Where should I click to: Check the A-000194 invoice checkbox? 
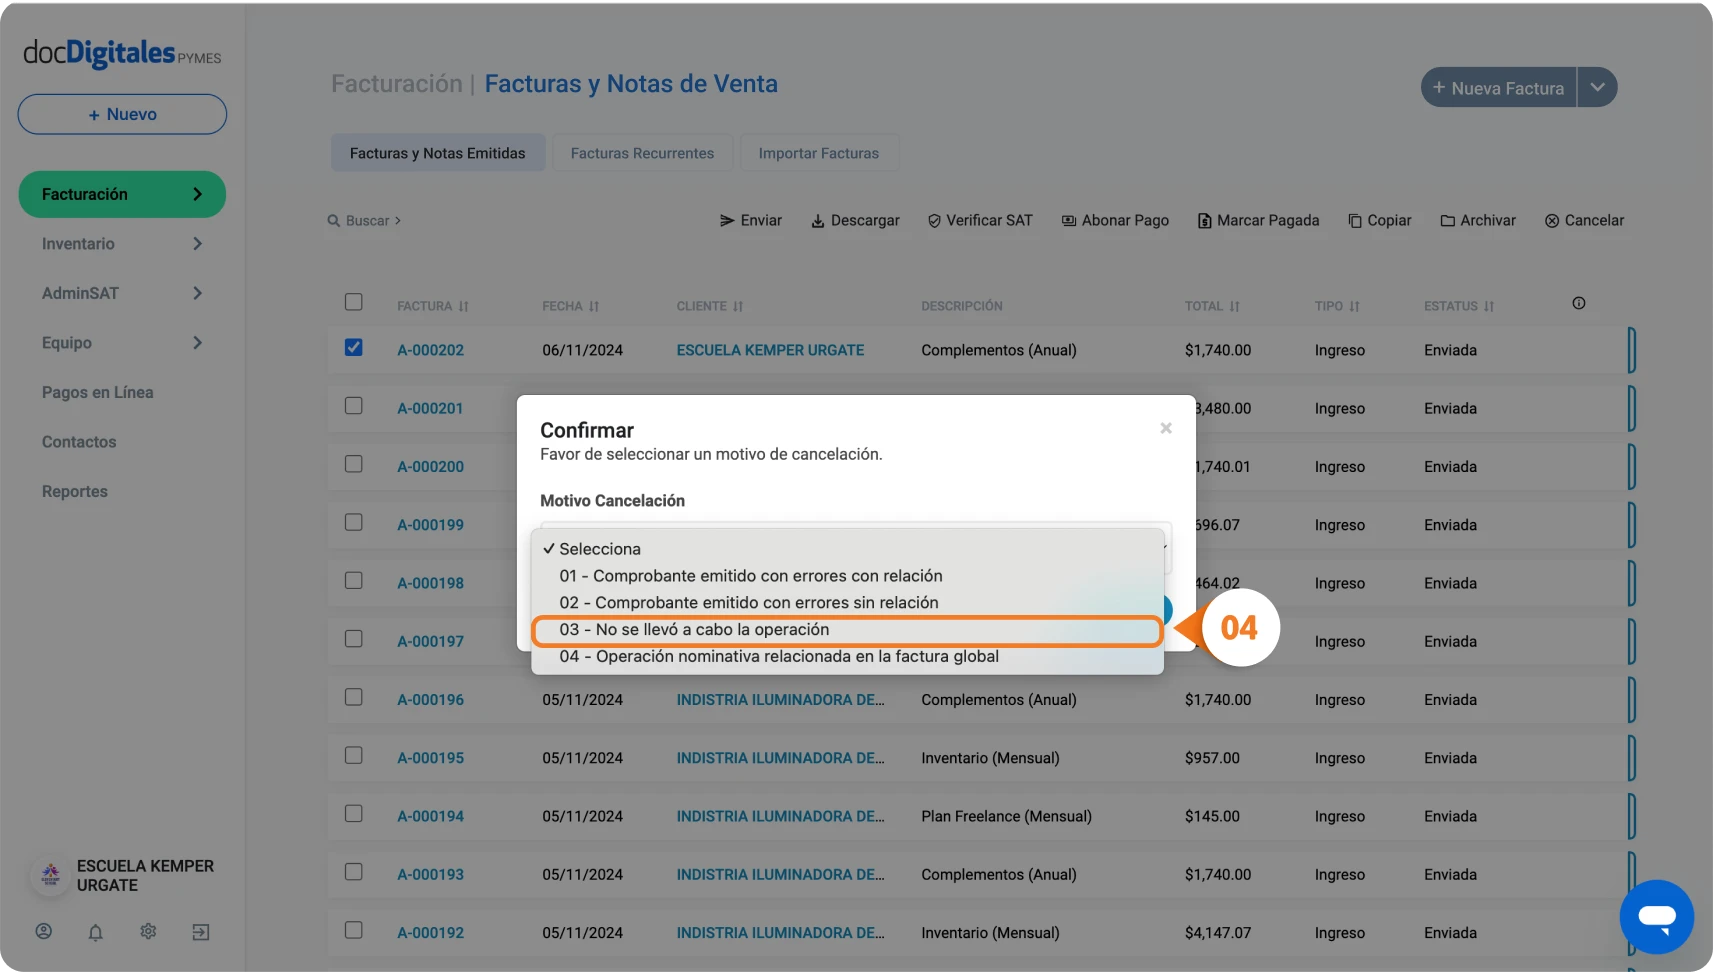[x=354, y=813]
